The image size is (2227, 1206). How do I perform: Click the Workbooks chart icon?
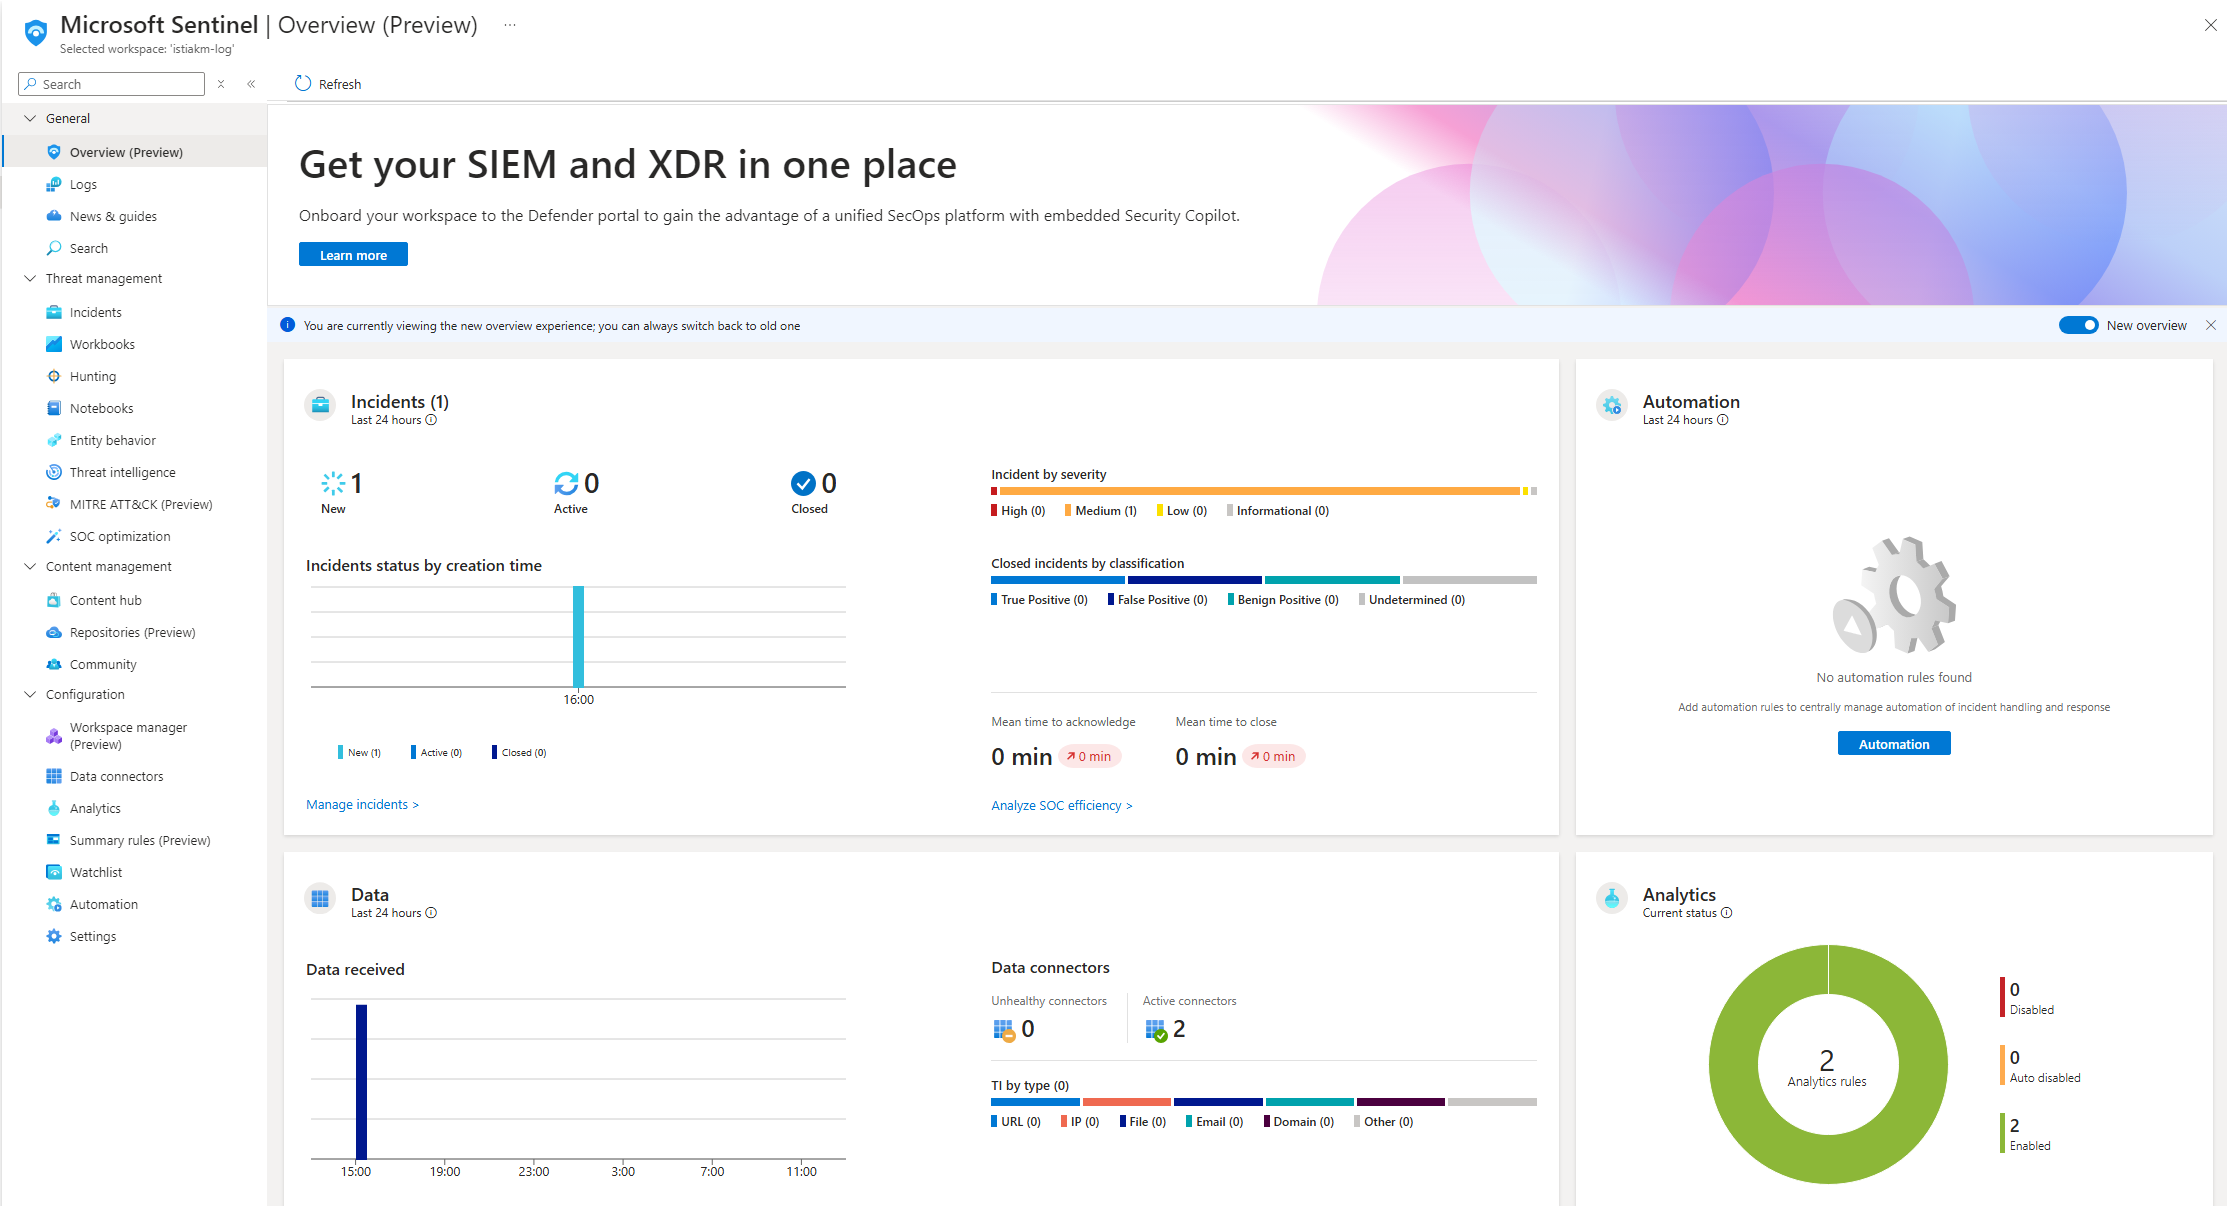click(54, 344)
